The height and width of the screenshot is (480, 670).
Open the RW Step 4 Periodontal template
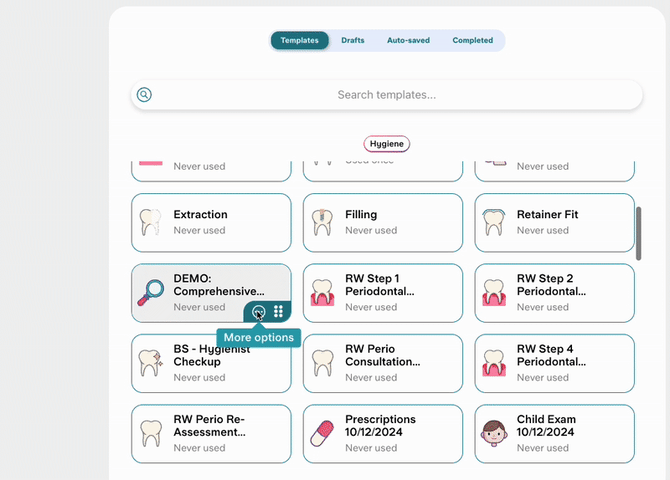tap(555, 363)
